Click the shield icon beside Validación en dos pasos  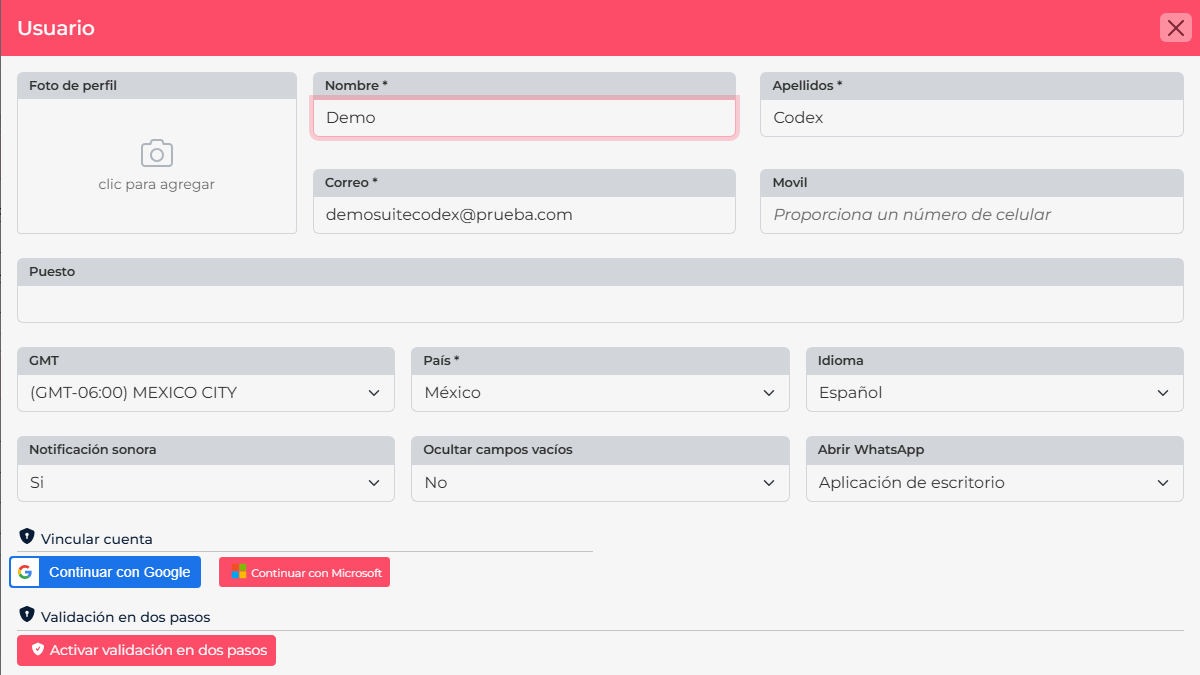pyautogui.click(x=27, y=615)
